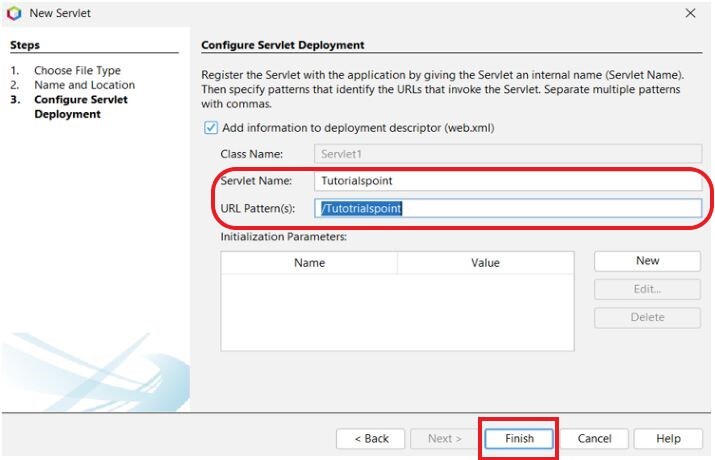Click the Edit... parameter button
This screenshot has width=715, height=460.
[x=647, y=289]
